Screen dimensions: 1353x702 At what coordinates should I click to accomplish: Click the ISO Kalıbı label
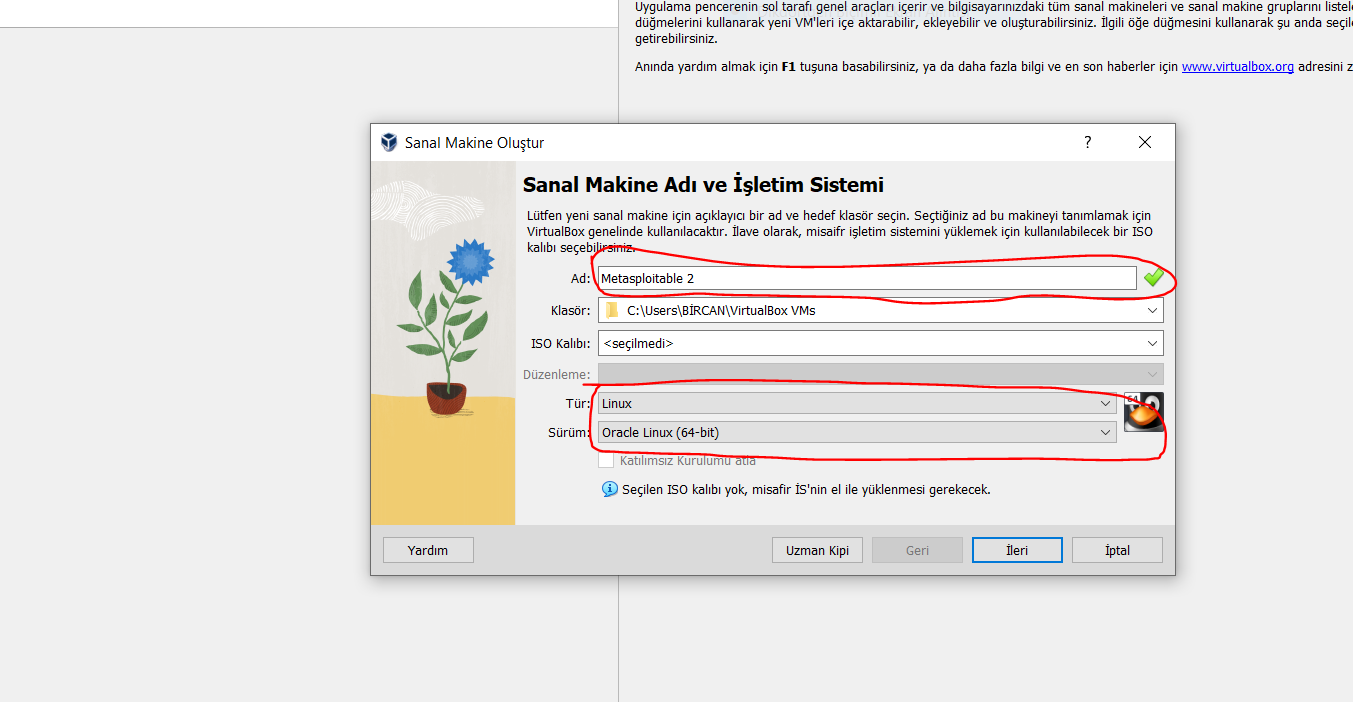(x=560, y=343)
